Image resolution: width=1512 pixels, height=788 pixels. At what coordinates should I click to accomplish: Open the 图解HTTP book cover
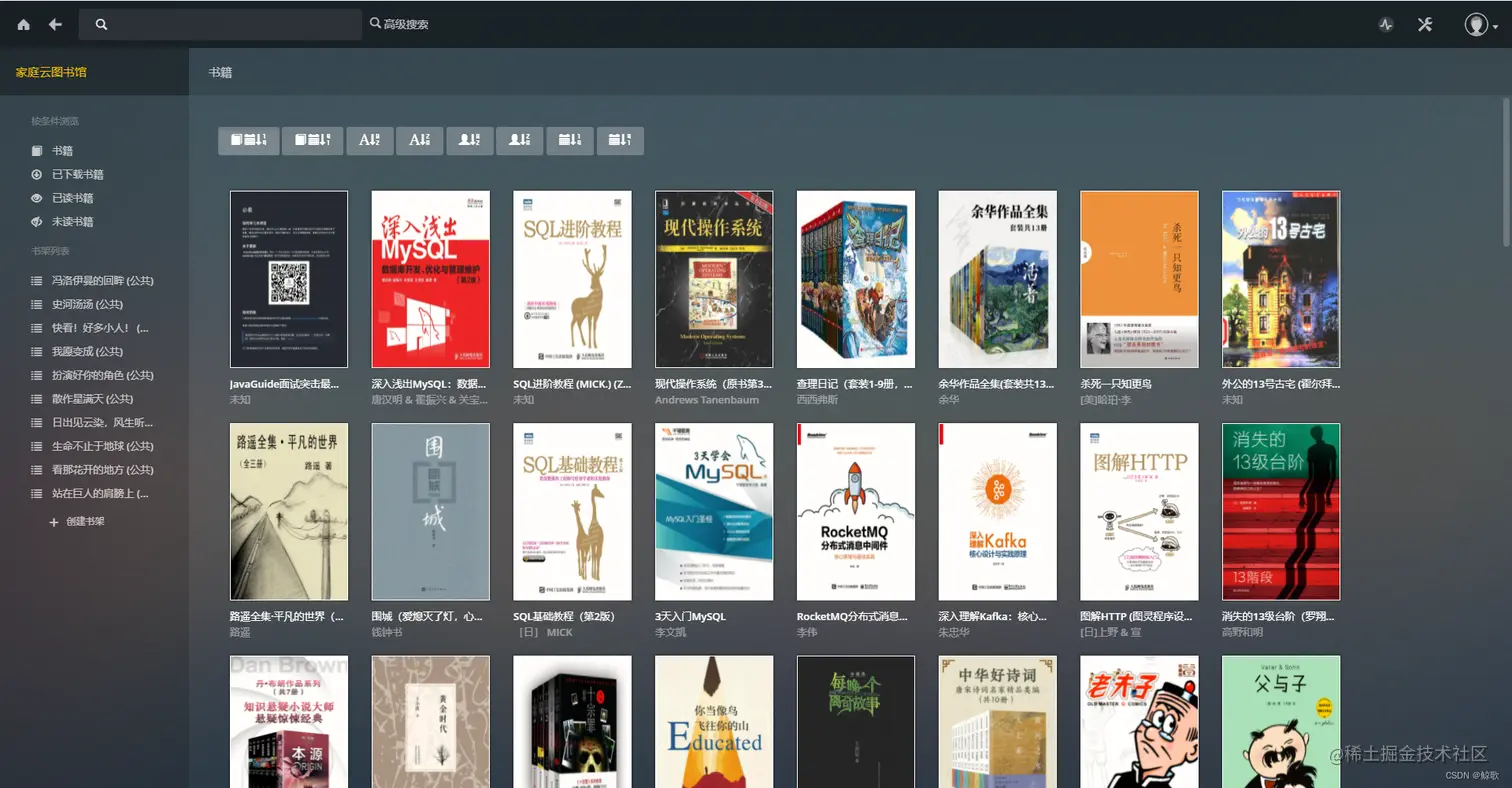(1140, 512)
